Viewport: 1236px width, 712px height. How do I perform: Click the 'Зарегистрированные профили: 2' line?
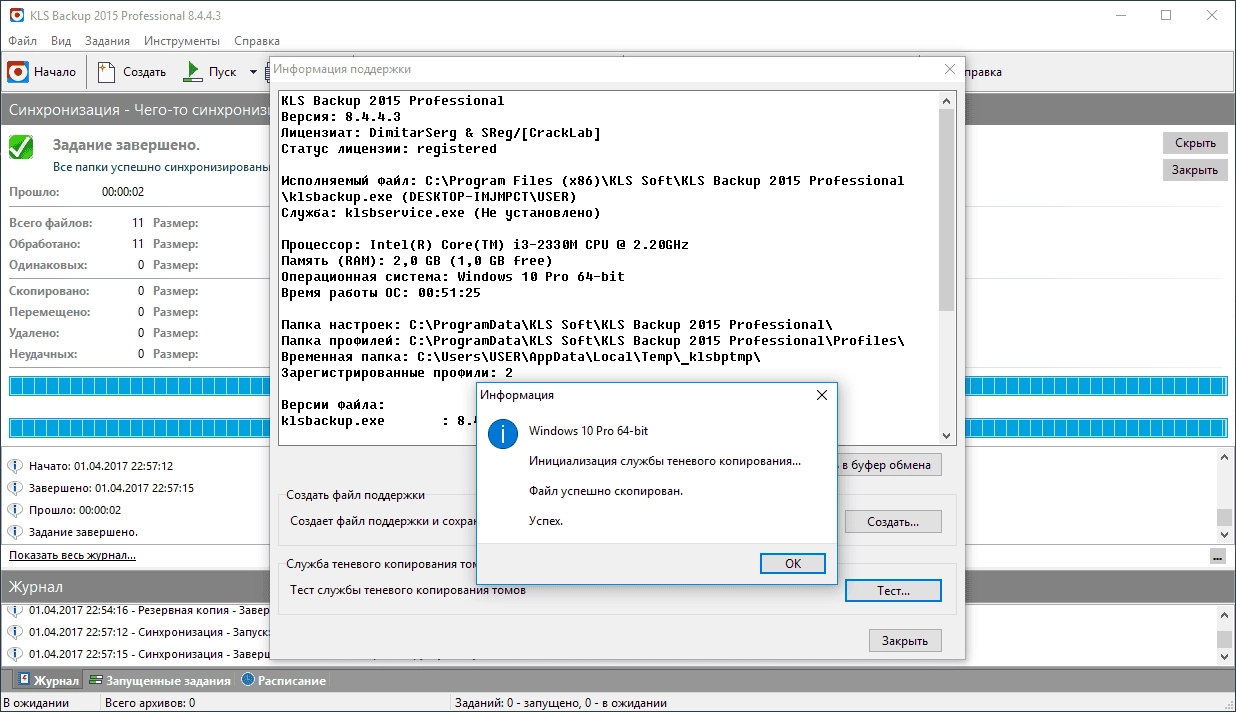coord(397,373)
